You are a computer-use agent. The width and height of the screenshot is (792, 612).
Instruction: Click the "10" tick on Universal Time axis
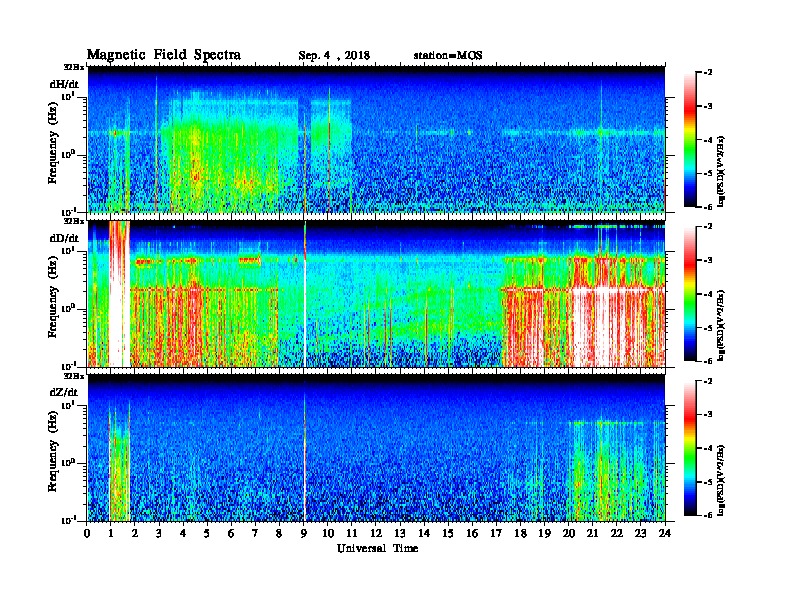(327, 534)
